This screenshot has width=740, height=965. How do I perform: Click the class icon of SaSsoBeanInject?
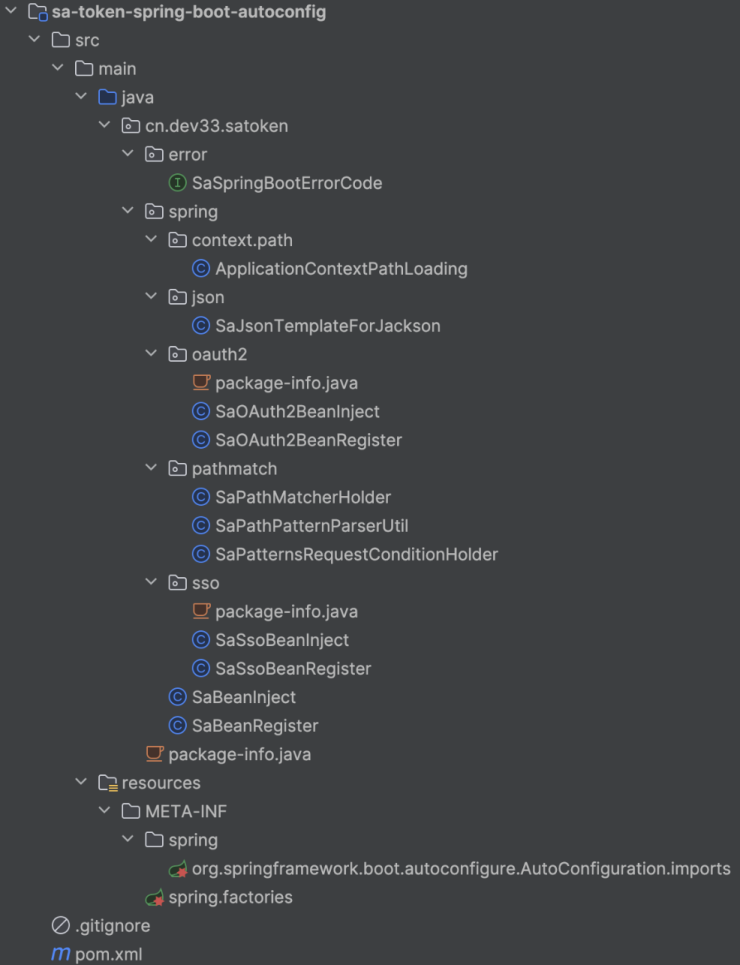tap(201, 639)
